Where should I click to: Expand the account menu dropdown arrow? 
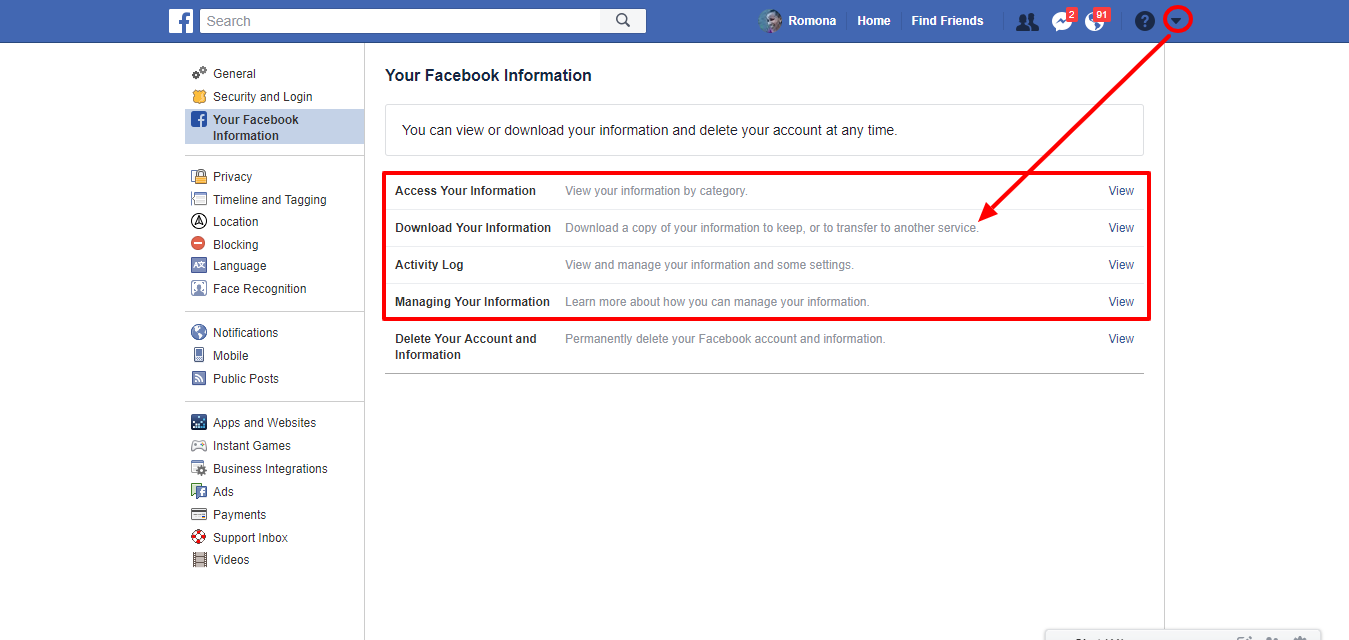click(1177, 21)
